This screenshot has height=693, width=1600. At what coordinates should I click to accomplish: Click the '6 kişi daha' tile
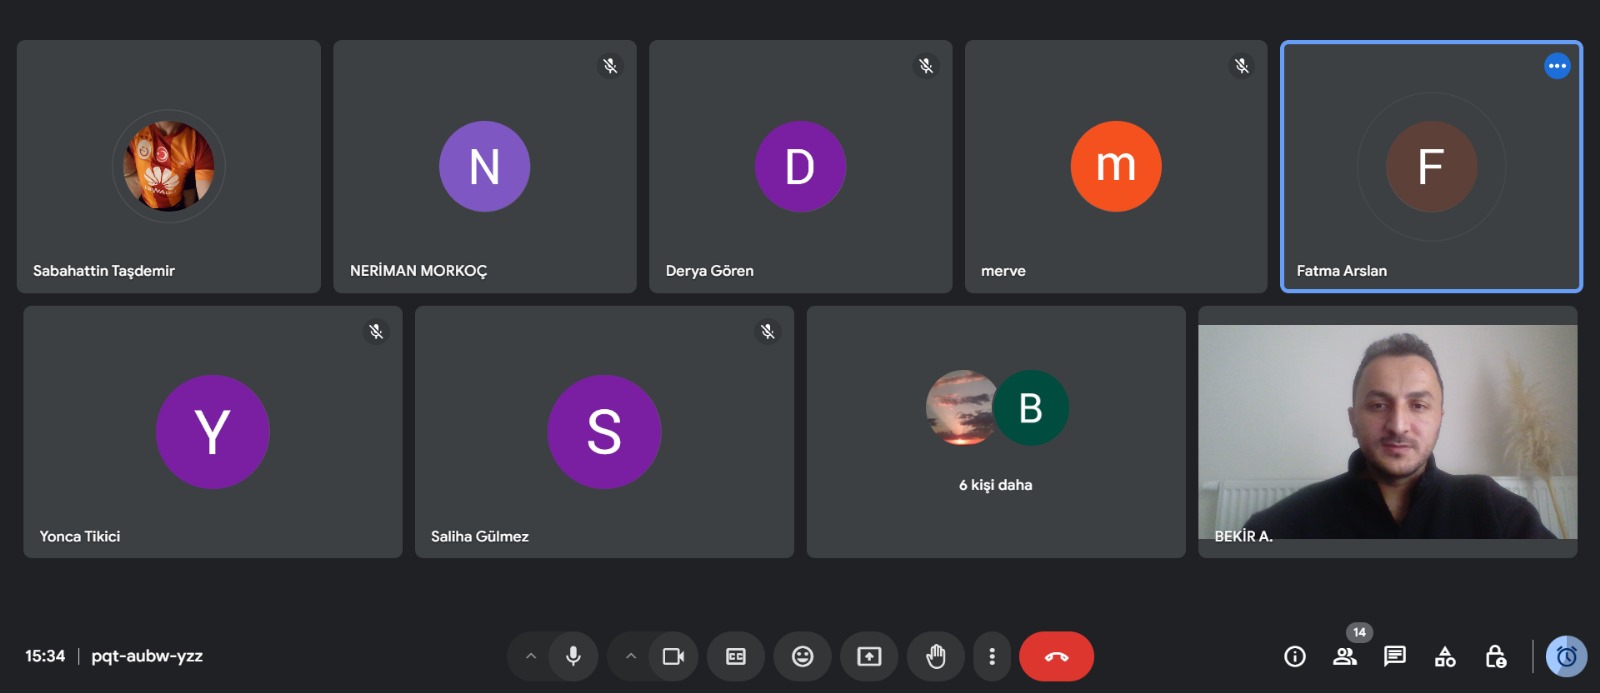pyautogui.click(x=996, y=432)
